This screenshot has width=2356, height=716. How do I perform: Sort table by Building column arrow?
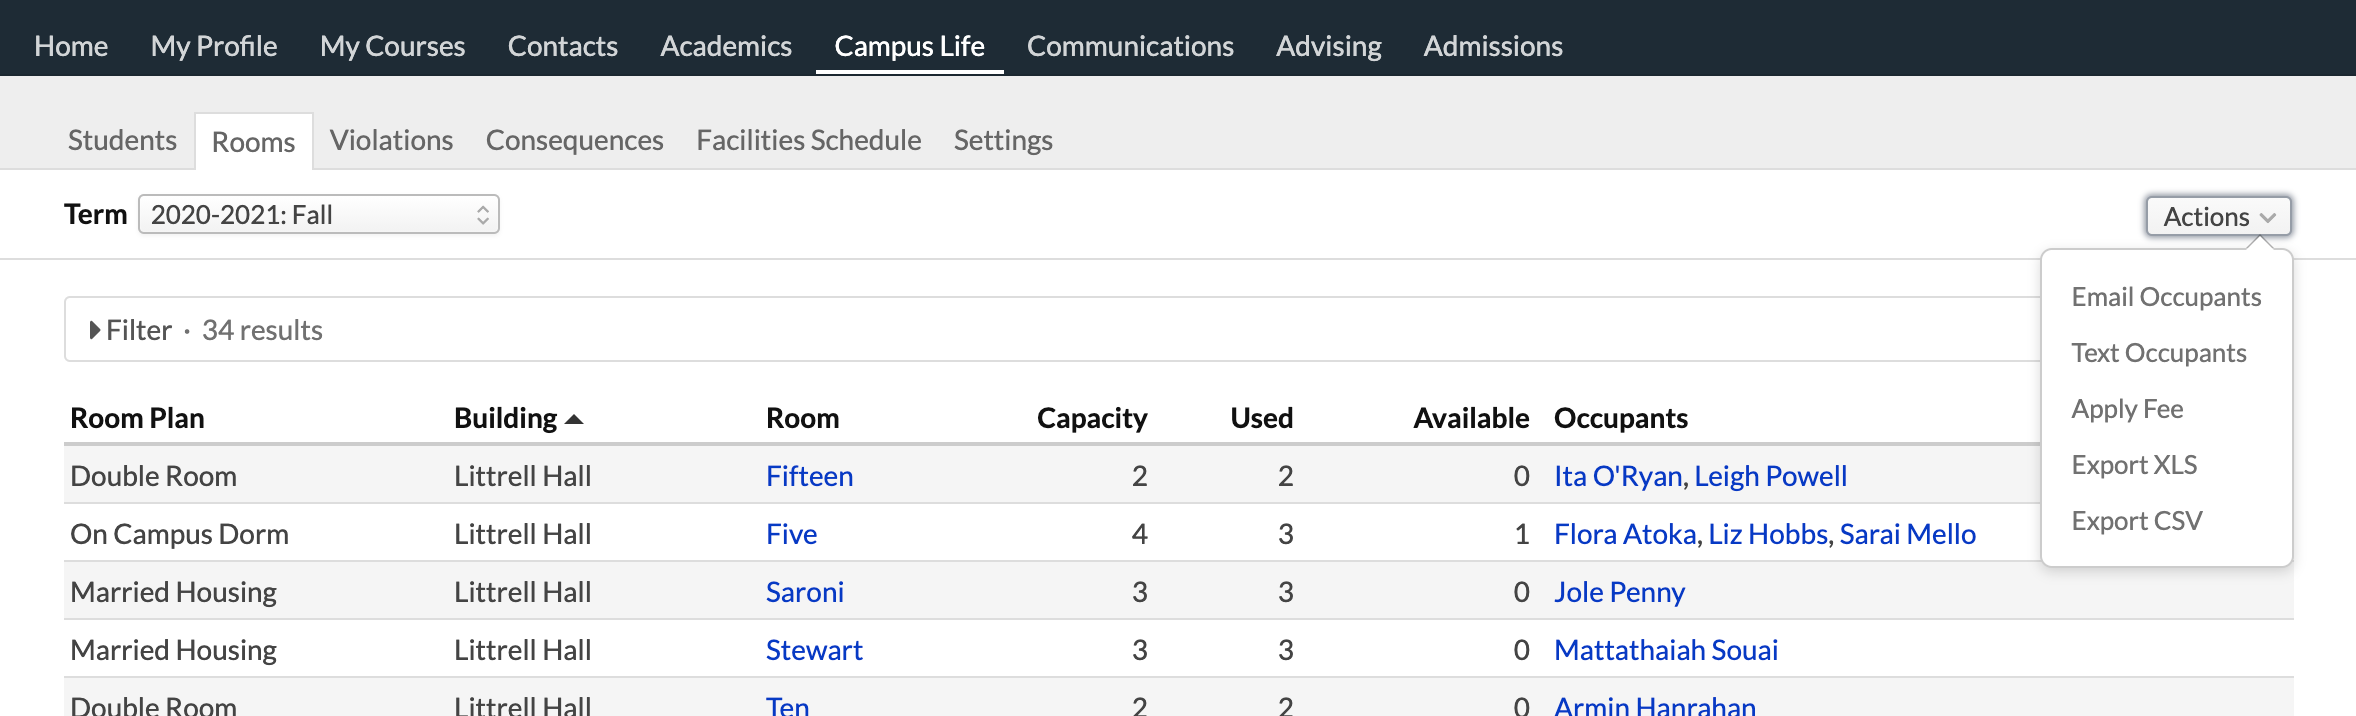click(x=574, y=419)
